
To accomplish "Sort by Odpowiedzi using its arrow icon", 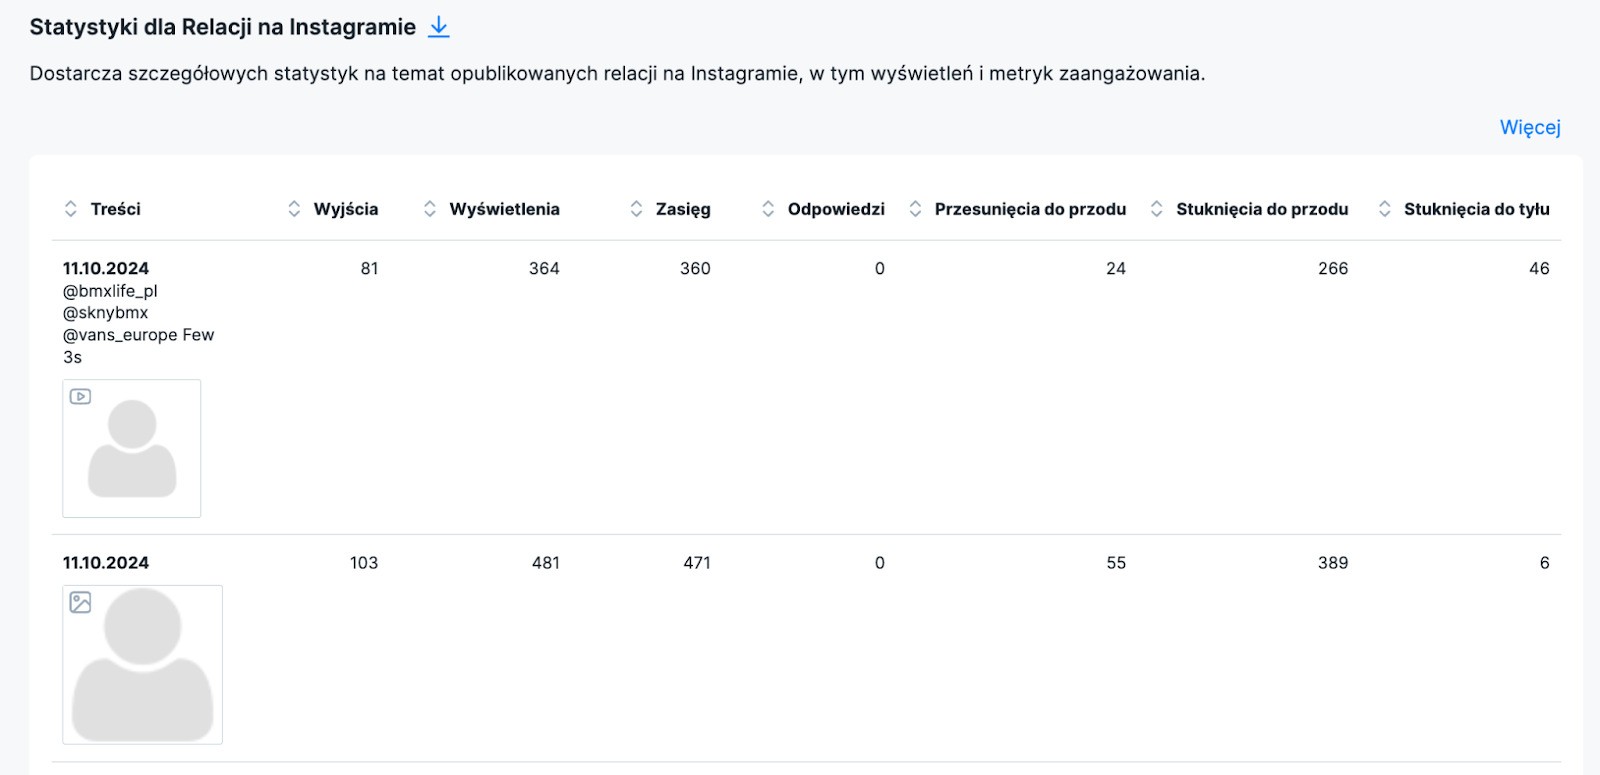I will (768, 209).
